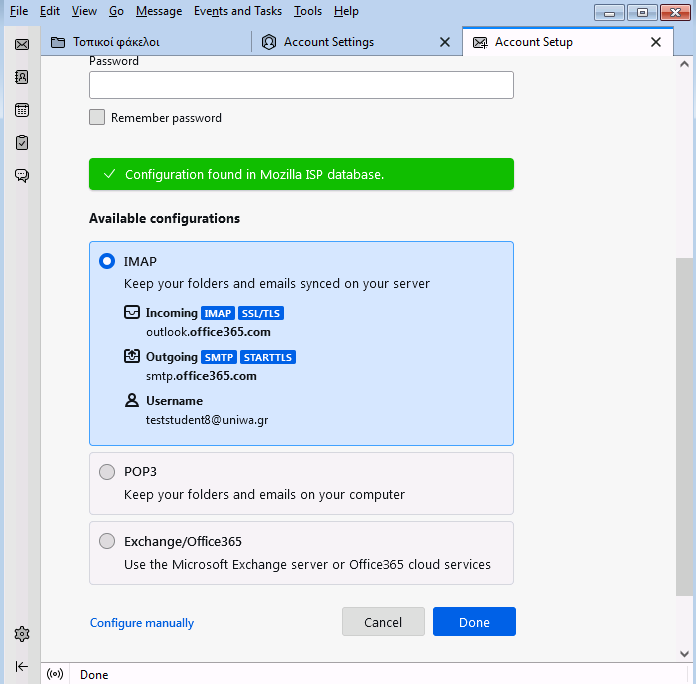Viewport: 696px width, 684px height.
Task: Click the STARTTLS security badge
Action: [x=268, y=357]
